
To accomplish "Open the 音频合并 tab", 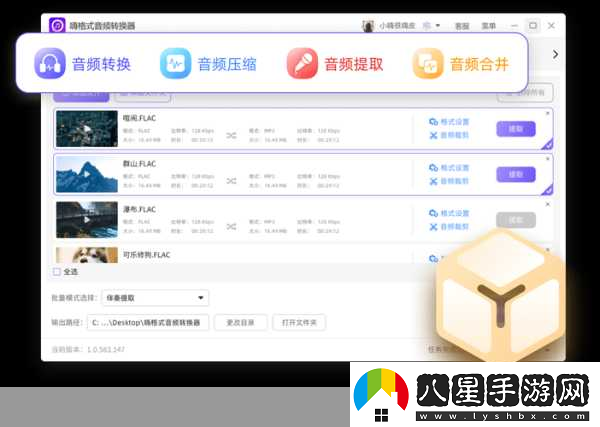I will (461, 64).
